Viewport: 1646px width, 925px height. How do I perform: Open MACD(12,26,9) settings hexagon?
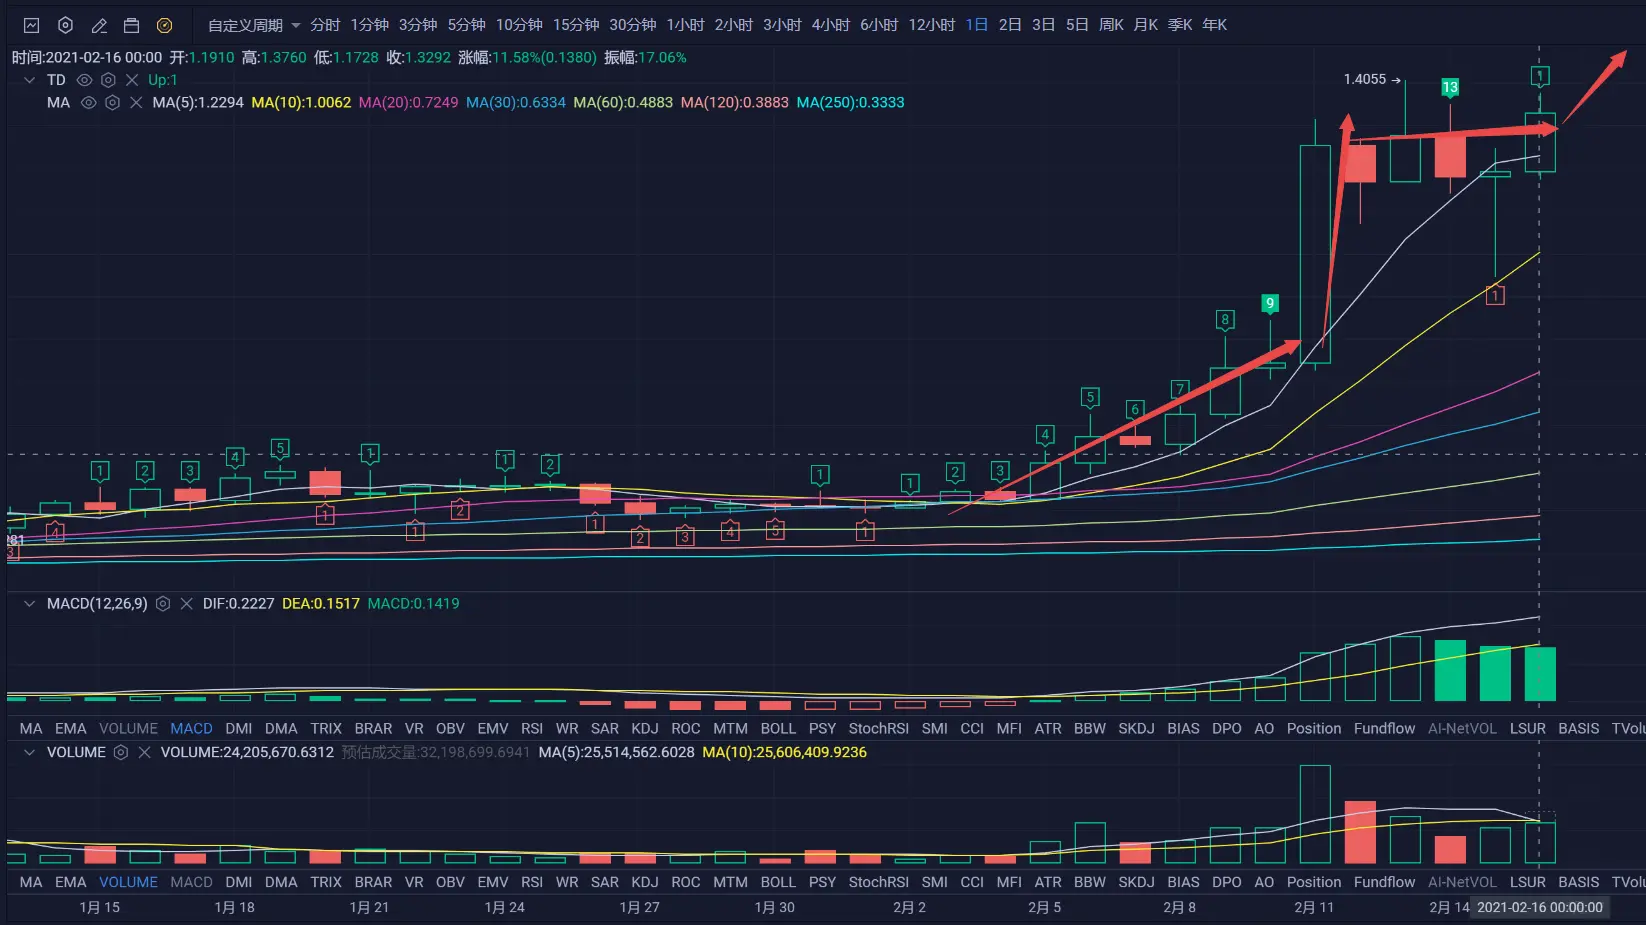[163, 604]
